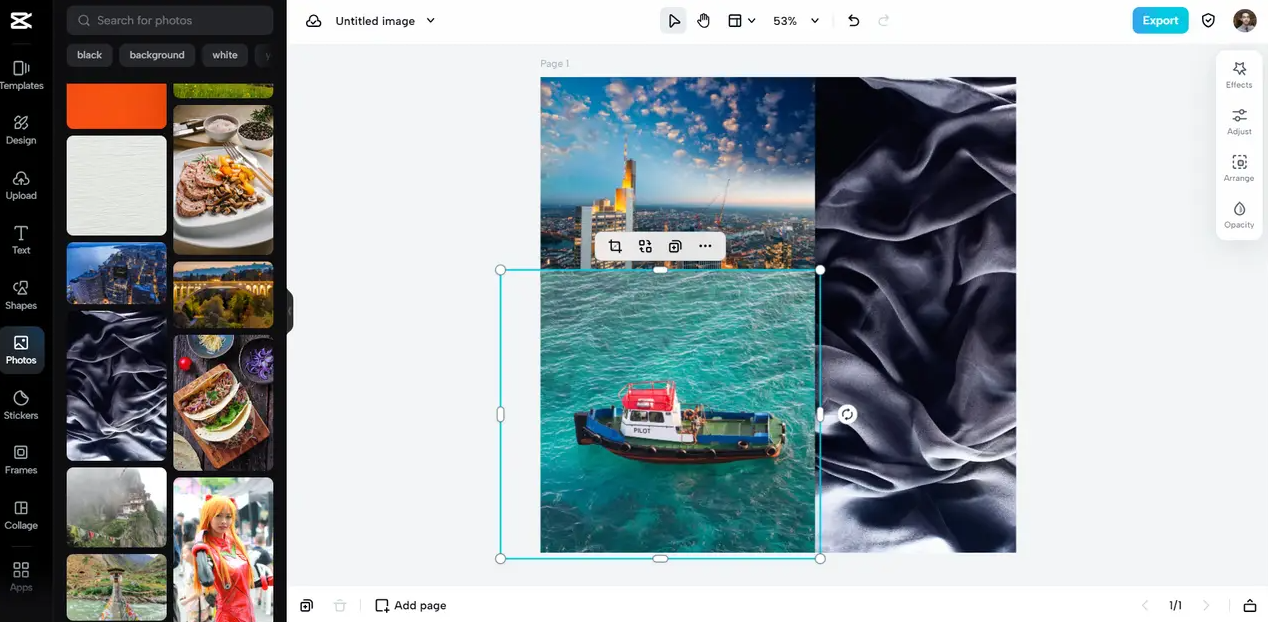Viewport: 1268px width, 622px height.
Task: Select the dark silk fabric thumbnail
Action: click(117, 386)
